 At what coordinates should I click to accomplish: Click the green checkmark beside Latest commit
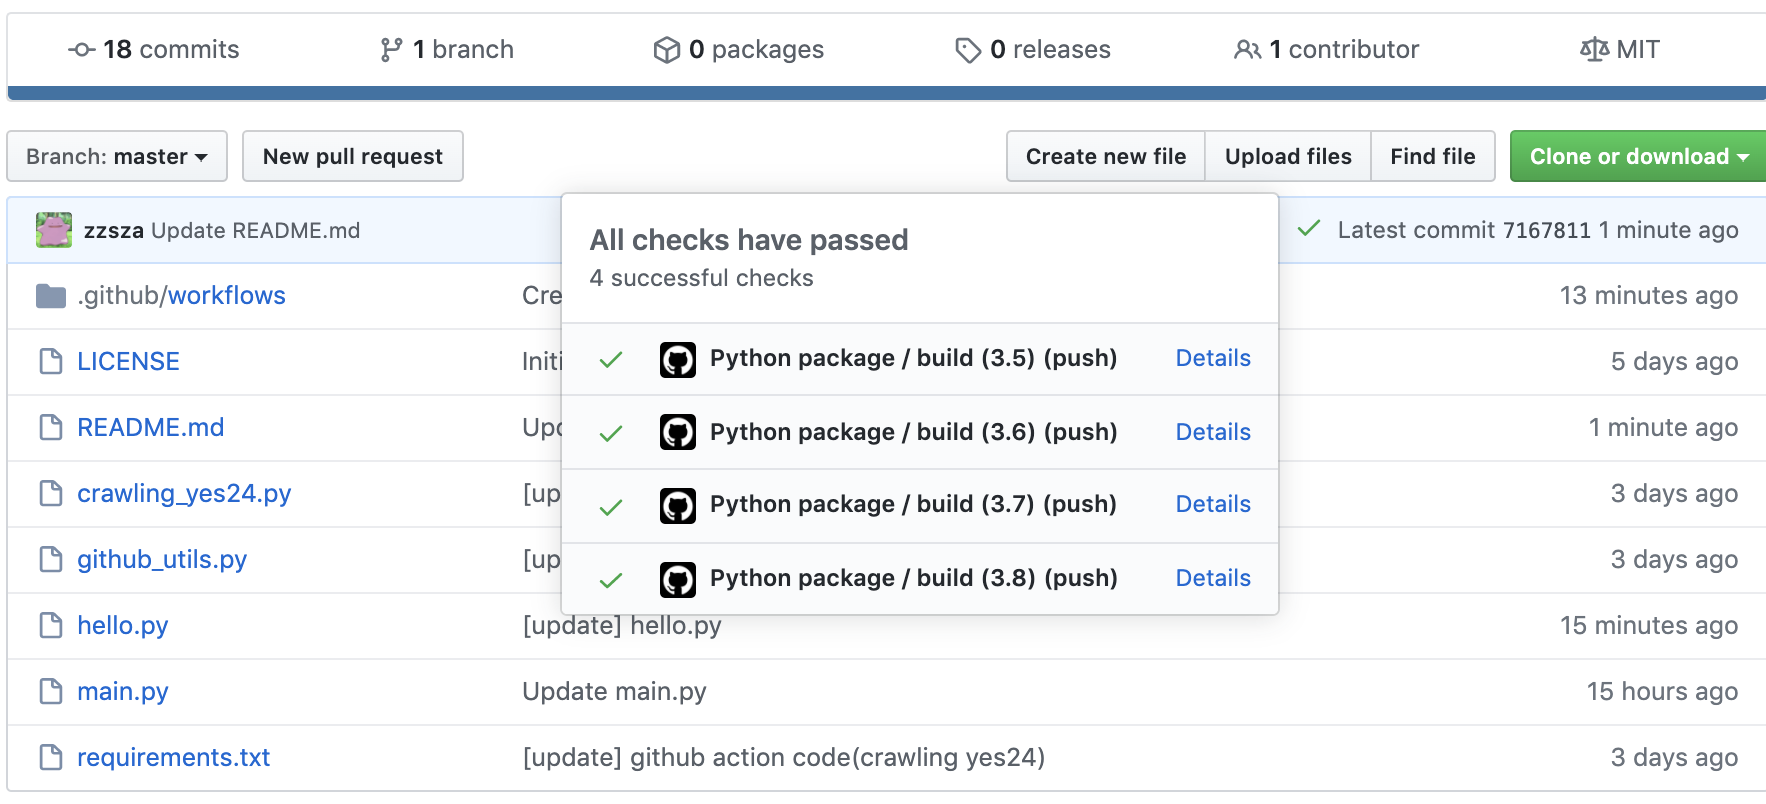click(1308, 229)
